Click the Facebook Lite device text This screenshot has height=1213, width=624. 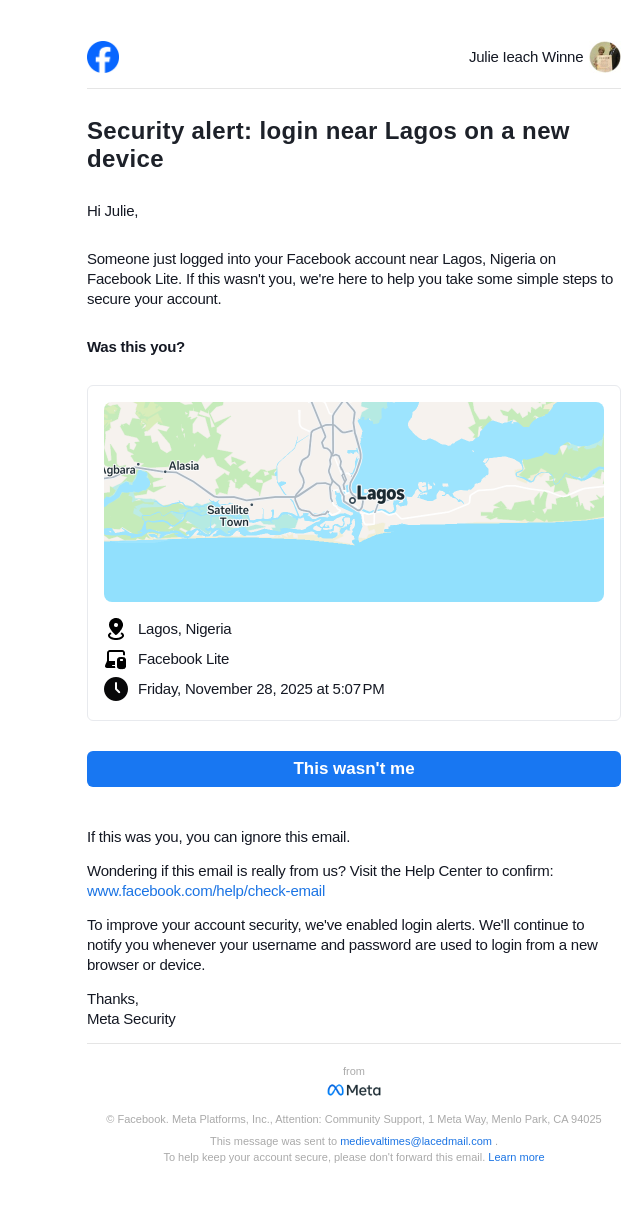point(184,659)
